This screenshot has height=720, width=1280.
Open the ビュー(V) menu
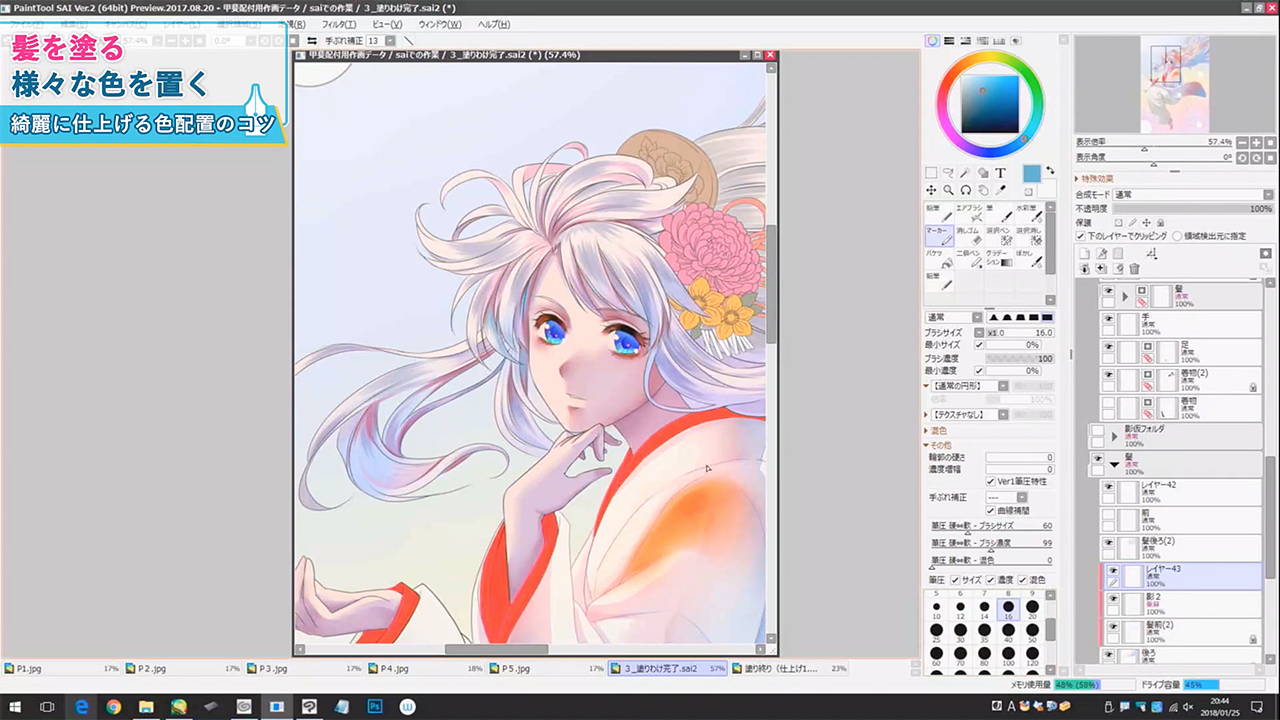pyautogui.click(x=387, y=24)
